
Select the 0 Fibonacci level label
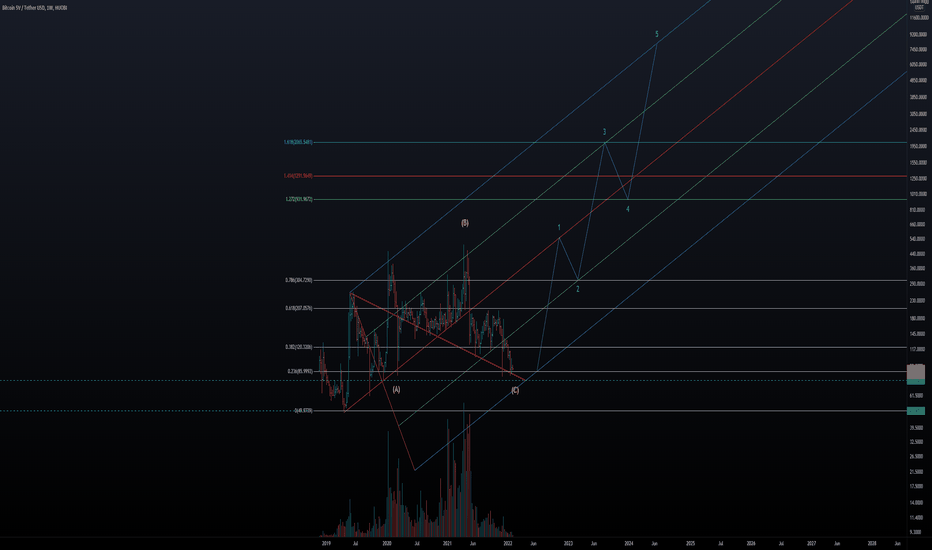303,410
